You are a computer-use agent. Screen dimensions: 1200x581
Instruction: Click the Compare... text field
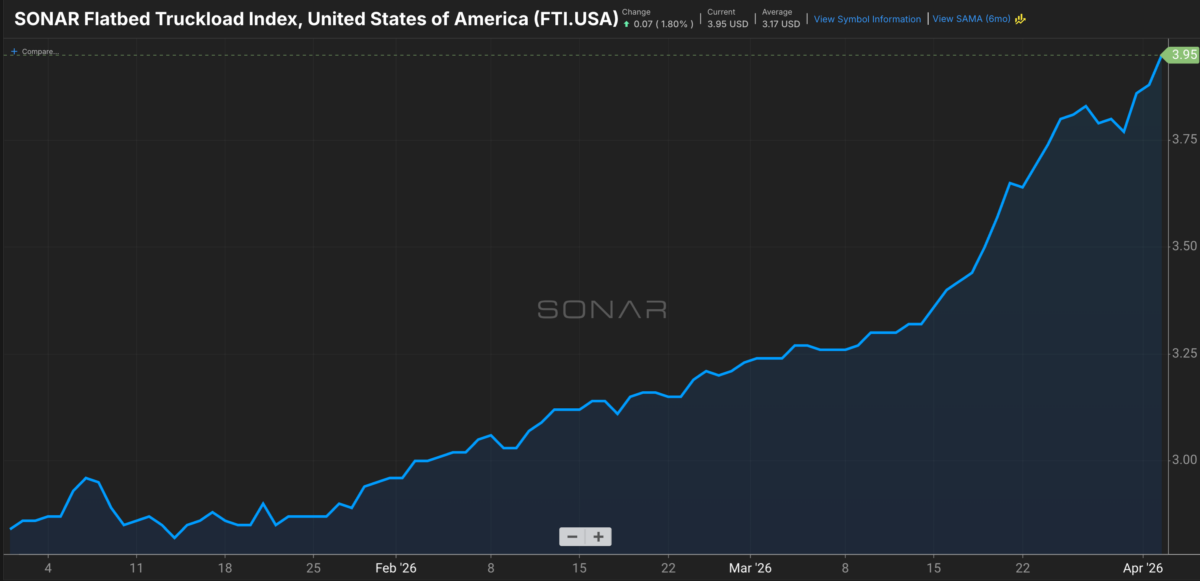pos(38,51)
